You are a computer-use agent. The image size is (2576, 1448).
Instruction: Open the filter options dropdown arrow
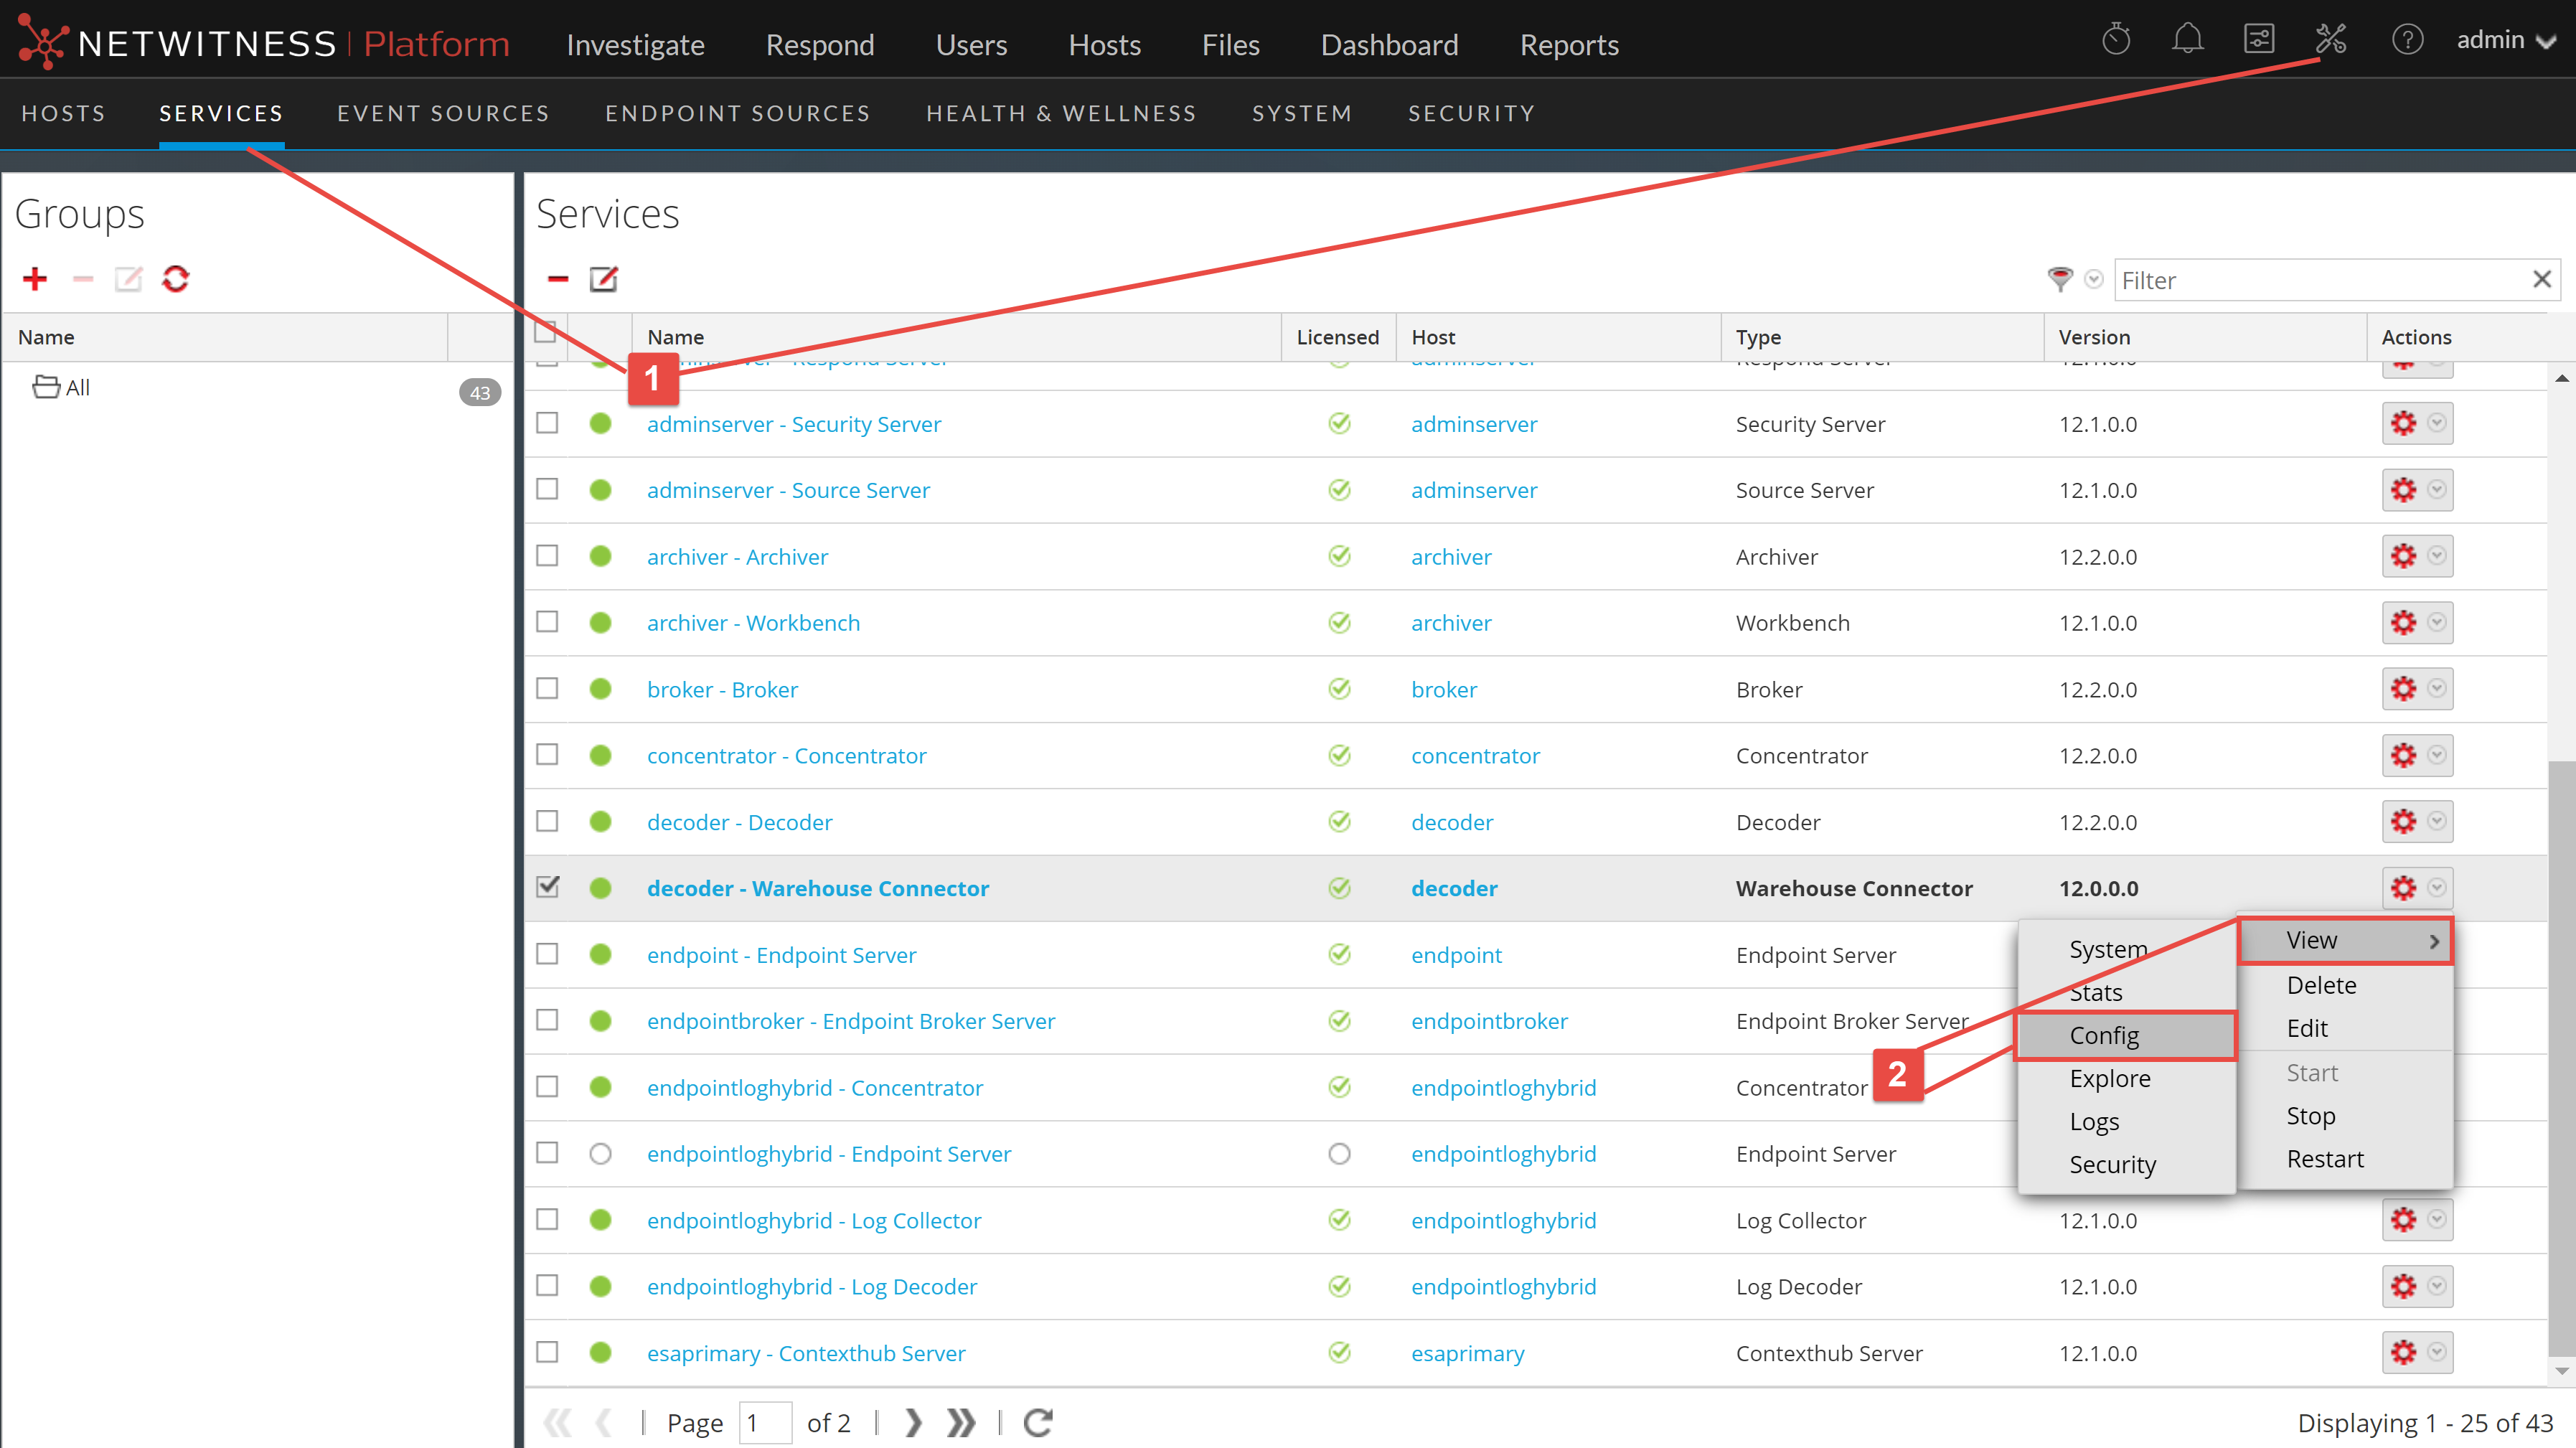pos(2094,279)
